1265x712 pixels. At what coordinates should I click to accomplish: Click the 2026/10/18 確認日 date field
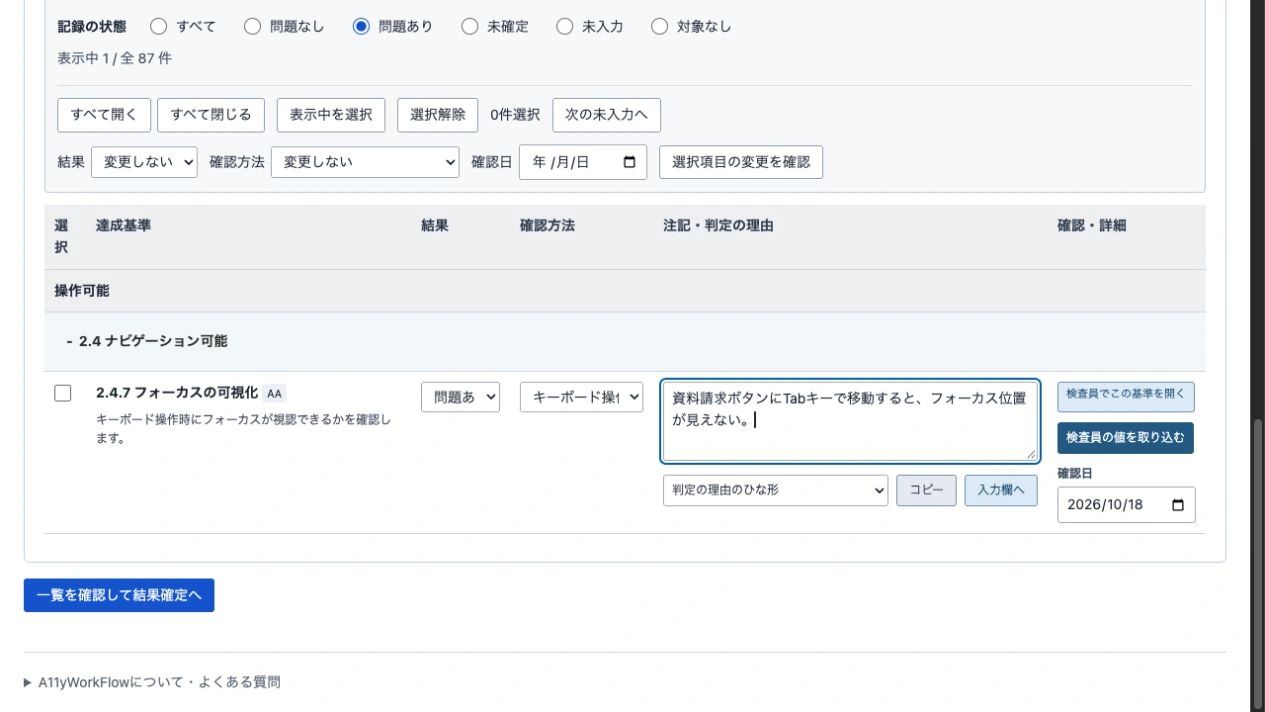(x=1126, y=505)
